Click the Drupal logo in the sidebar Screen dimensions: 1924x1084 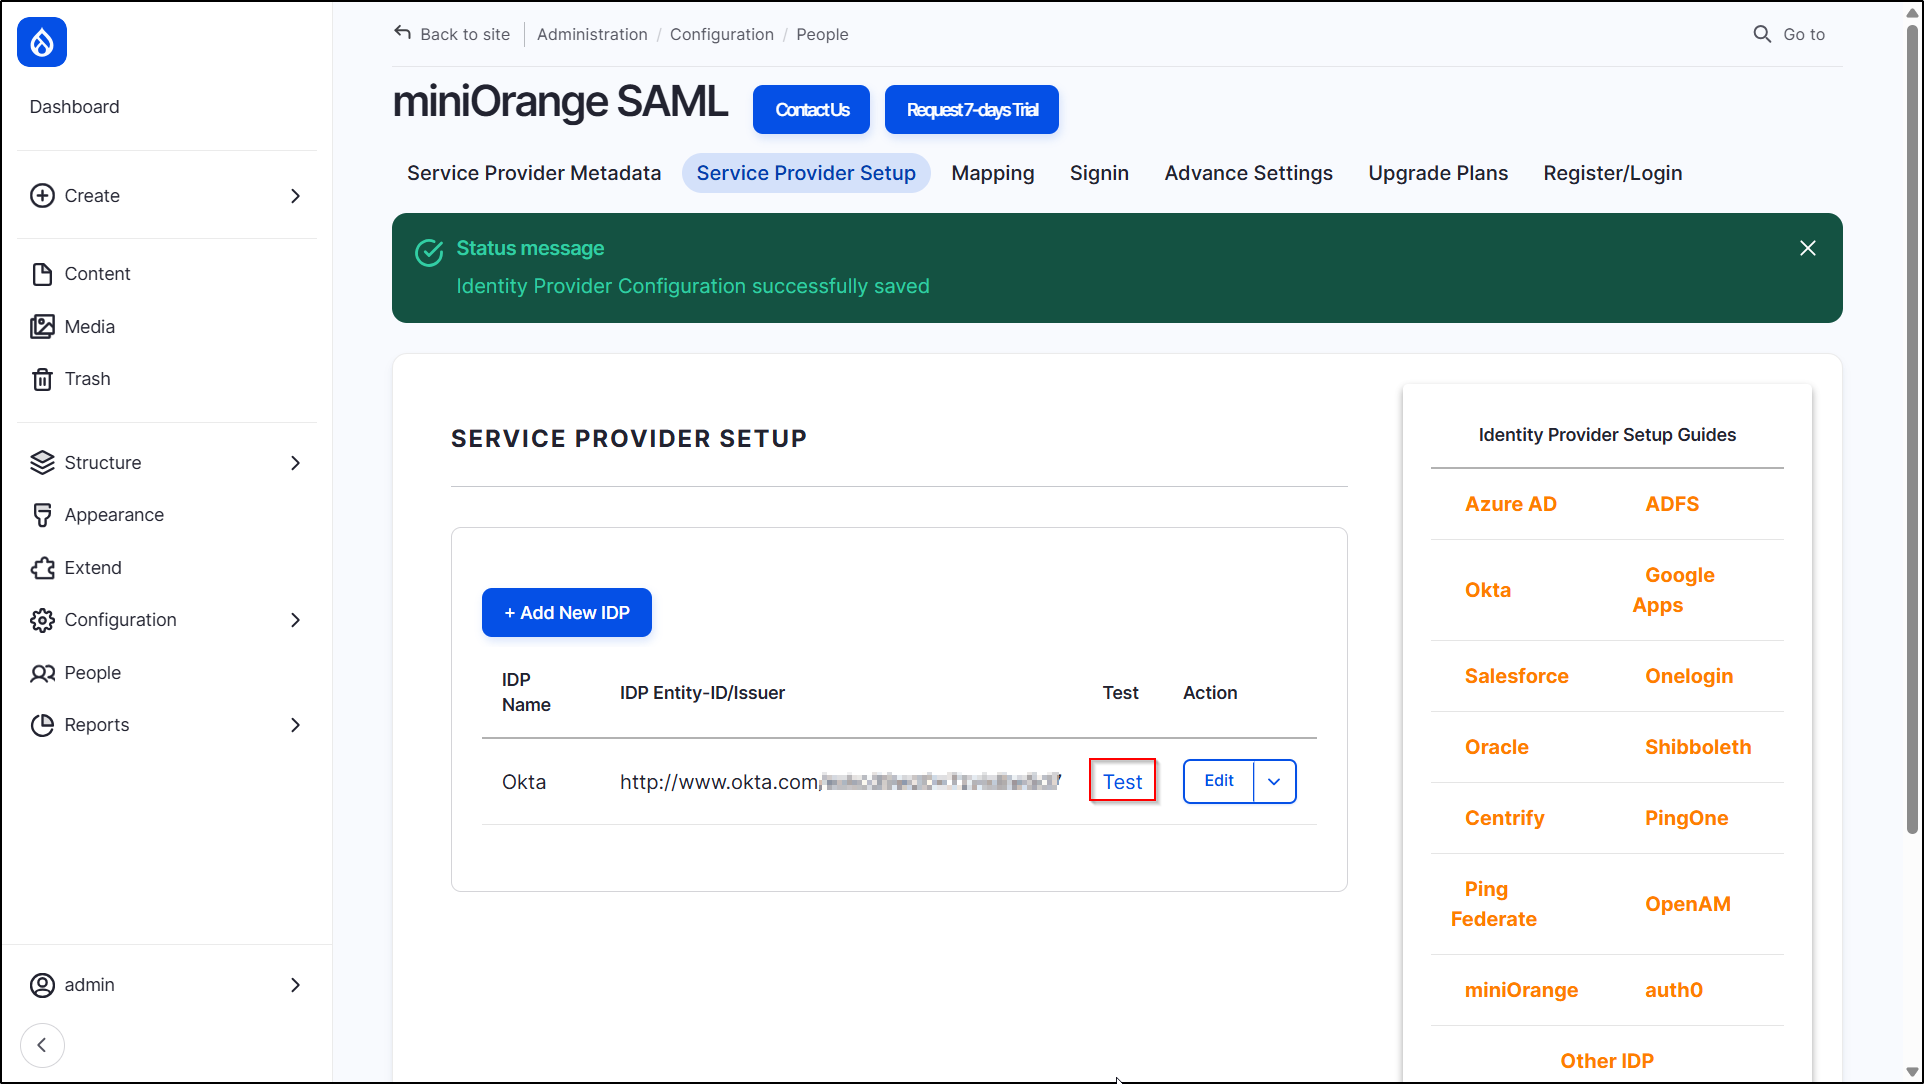[x=41, y=42]
